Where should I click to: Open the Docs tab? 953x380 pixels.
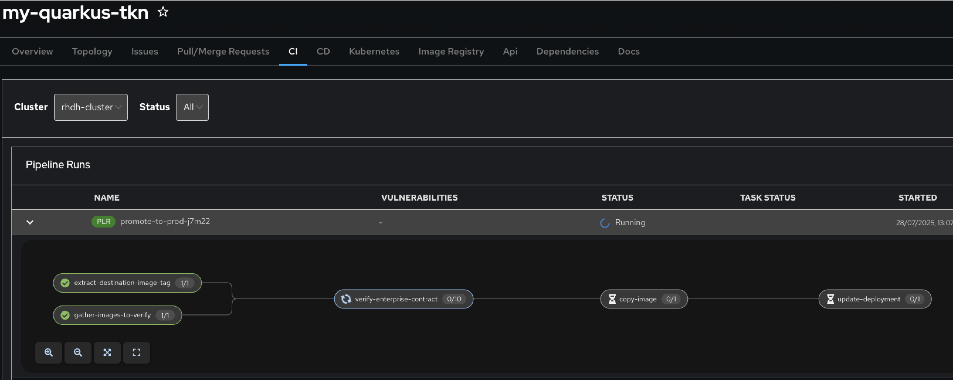pyautogui.click(x=628, y=52)
